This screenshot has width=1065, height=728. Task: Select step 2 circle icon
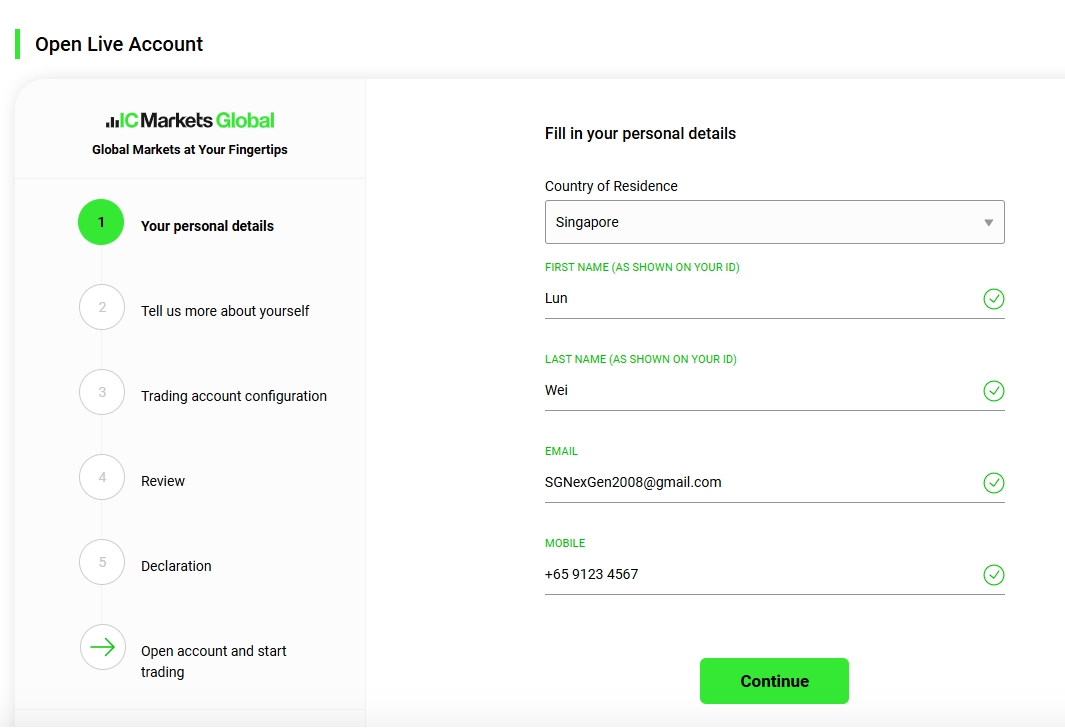(102, 307)
